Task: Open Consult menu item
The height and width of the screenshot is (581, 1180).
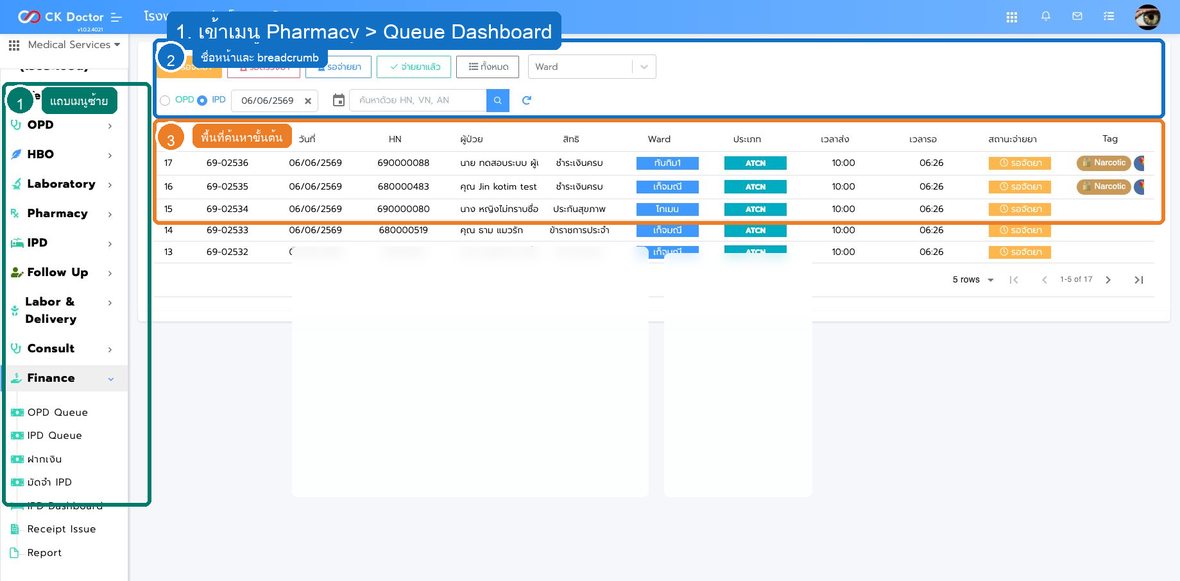Action: tap(50, 348)
